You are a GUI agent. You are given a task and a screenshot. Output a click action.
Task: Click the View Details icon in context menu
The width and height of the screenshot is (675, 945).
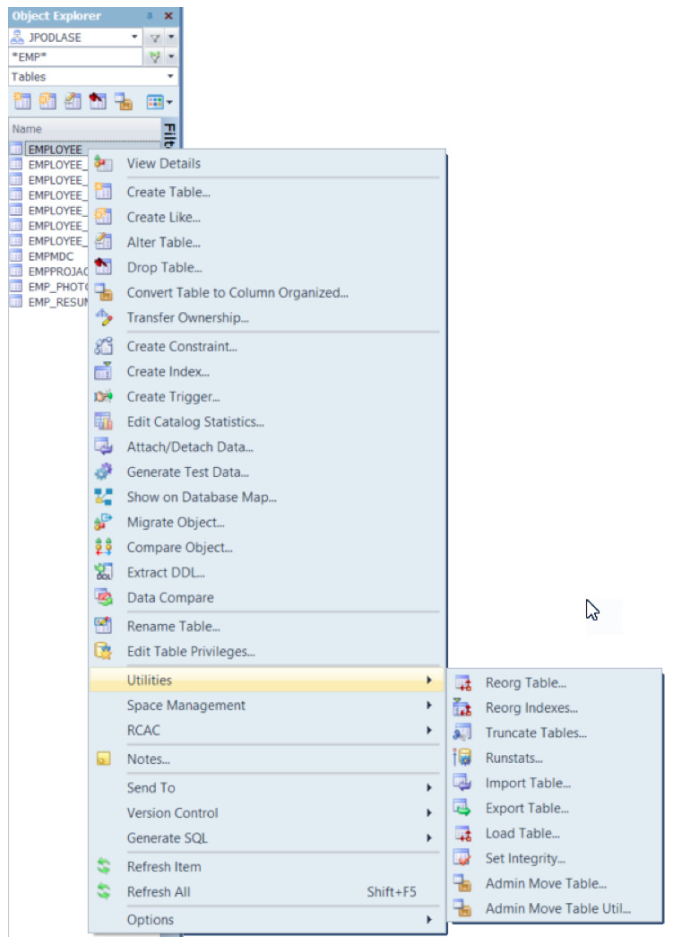coord(103,163)
